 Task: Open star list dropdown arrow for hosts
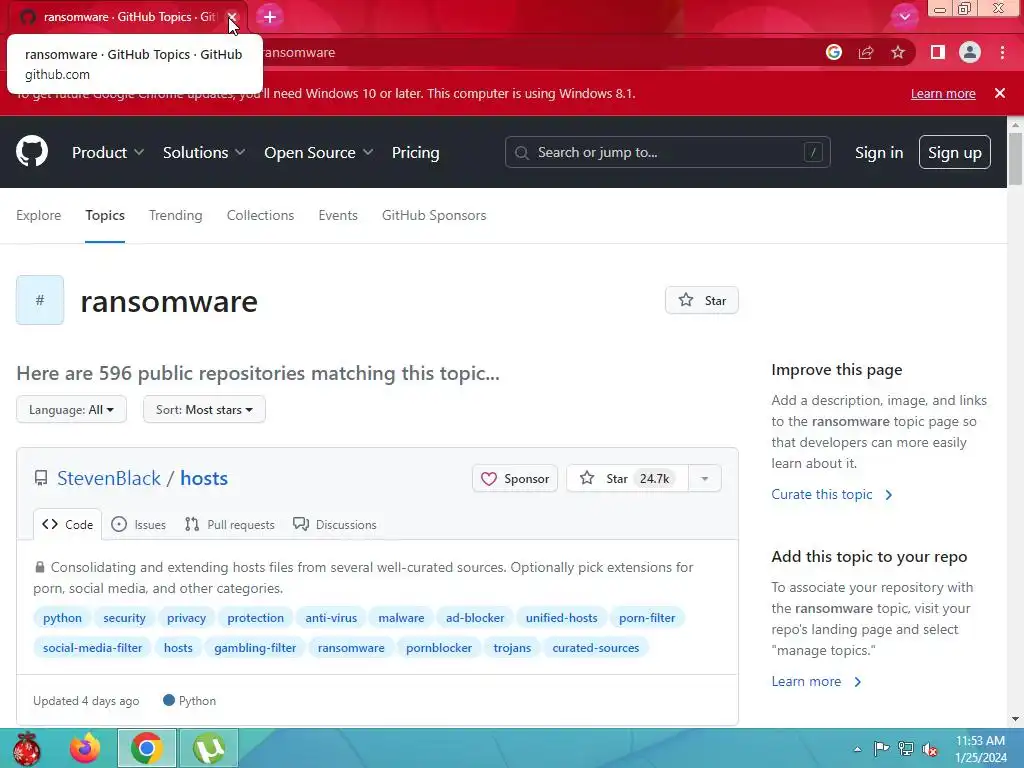click(x=705, y=479)
